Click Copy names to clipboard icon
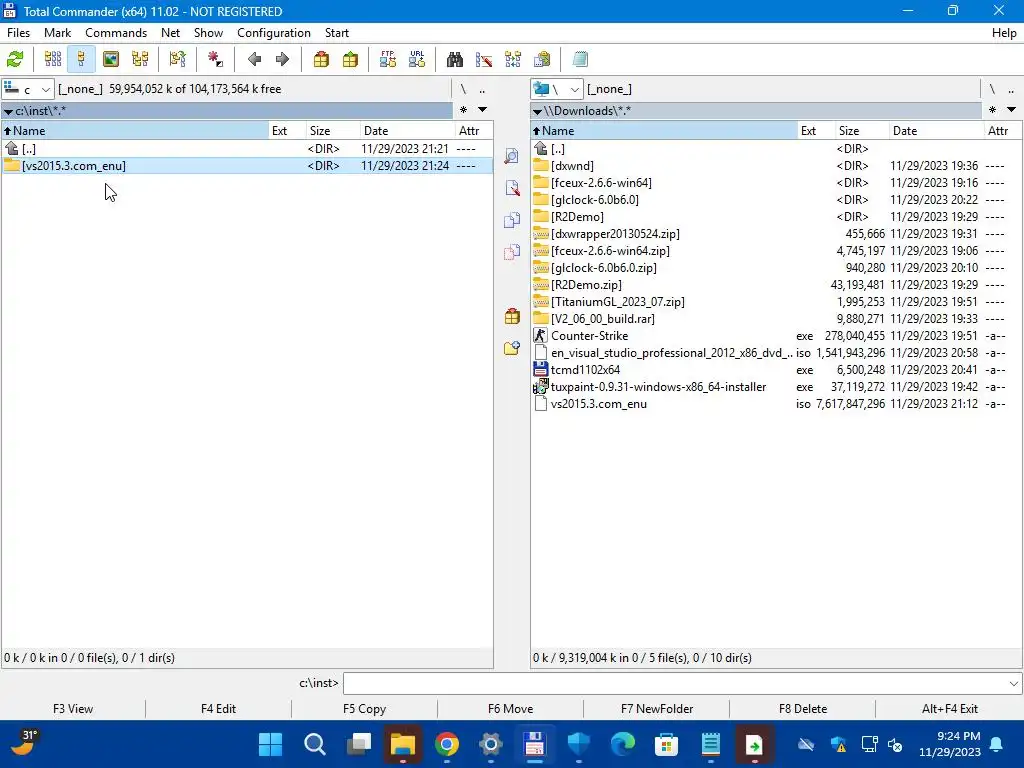The height and width of the screenshot is (768, 1024). [541, 59]
